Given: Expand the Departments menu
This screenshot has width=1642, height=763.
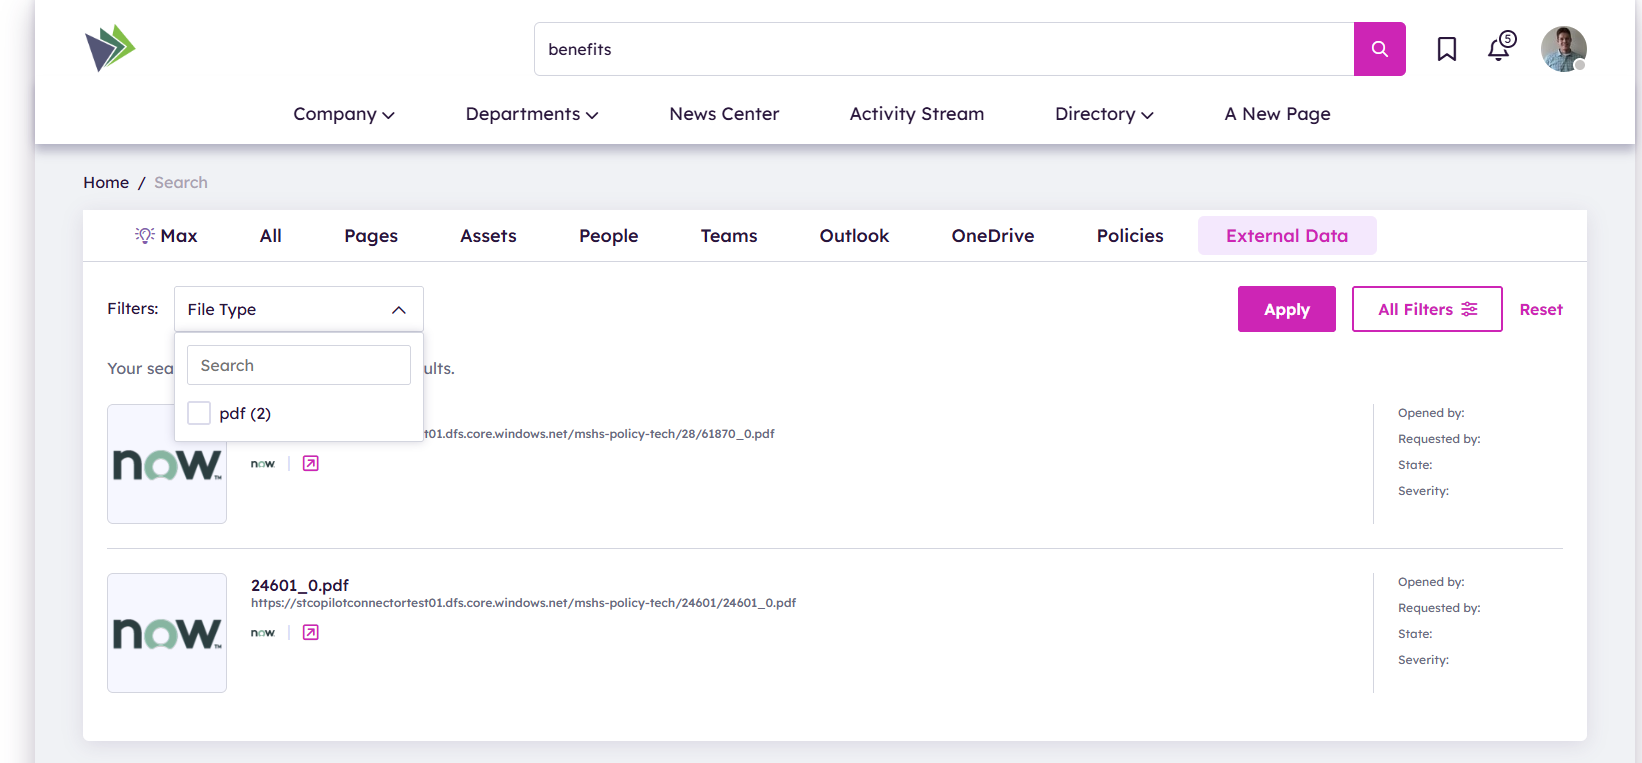Looking at the screenshot, I should [532, 114].
